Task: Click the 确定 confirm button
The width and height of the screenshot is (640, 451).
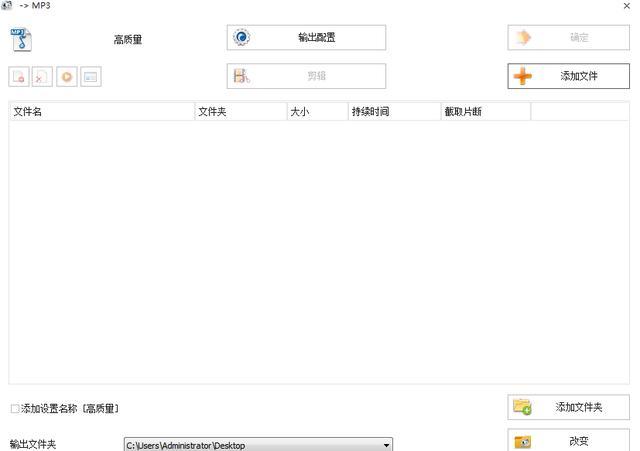Action: click(x=568, y=38)
